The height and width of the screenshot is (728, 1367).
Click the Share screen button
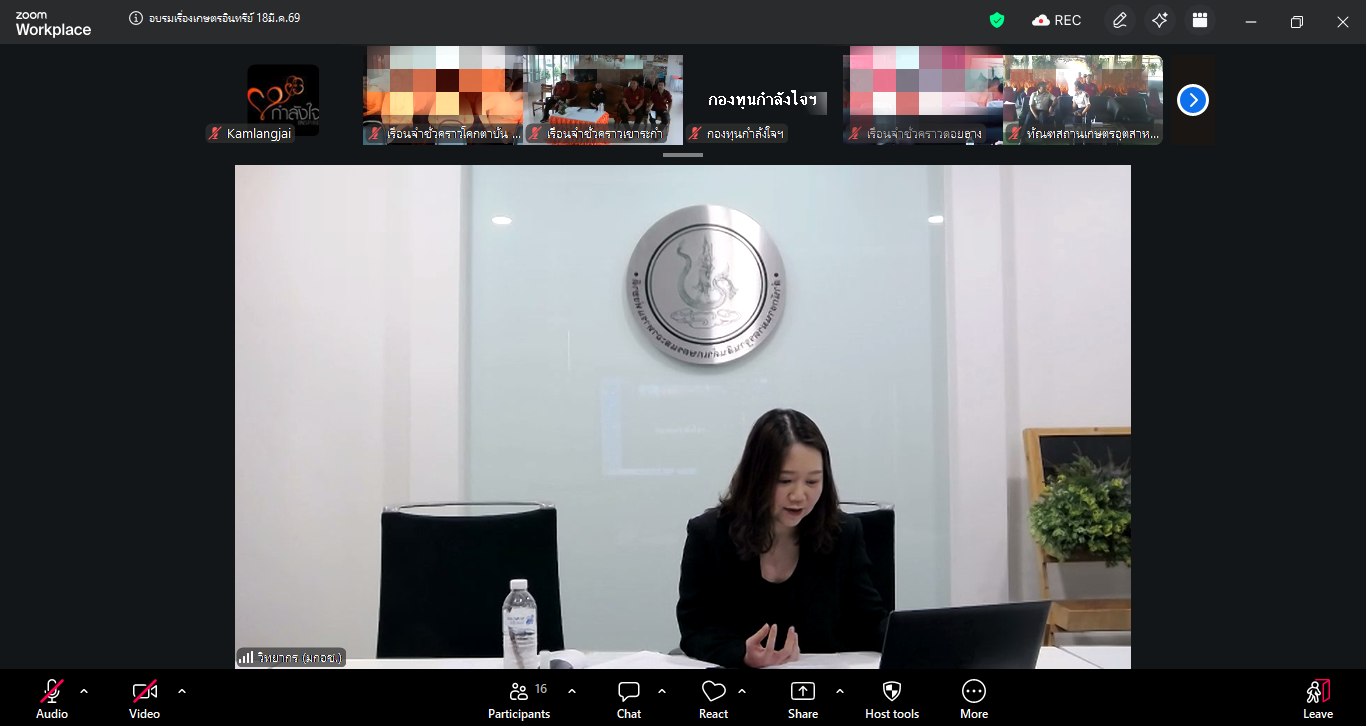pos(802,698)
